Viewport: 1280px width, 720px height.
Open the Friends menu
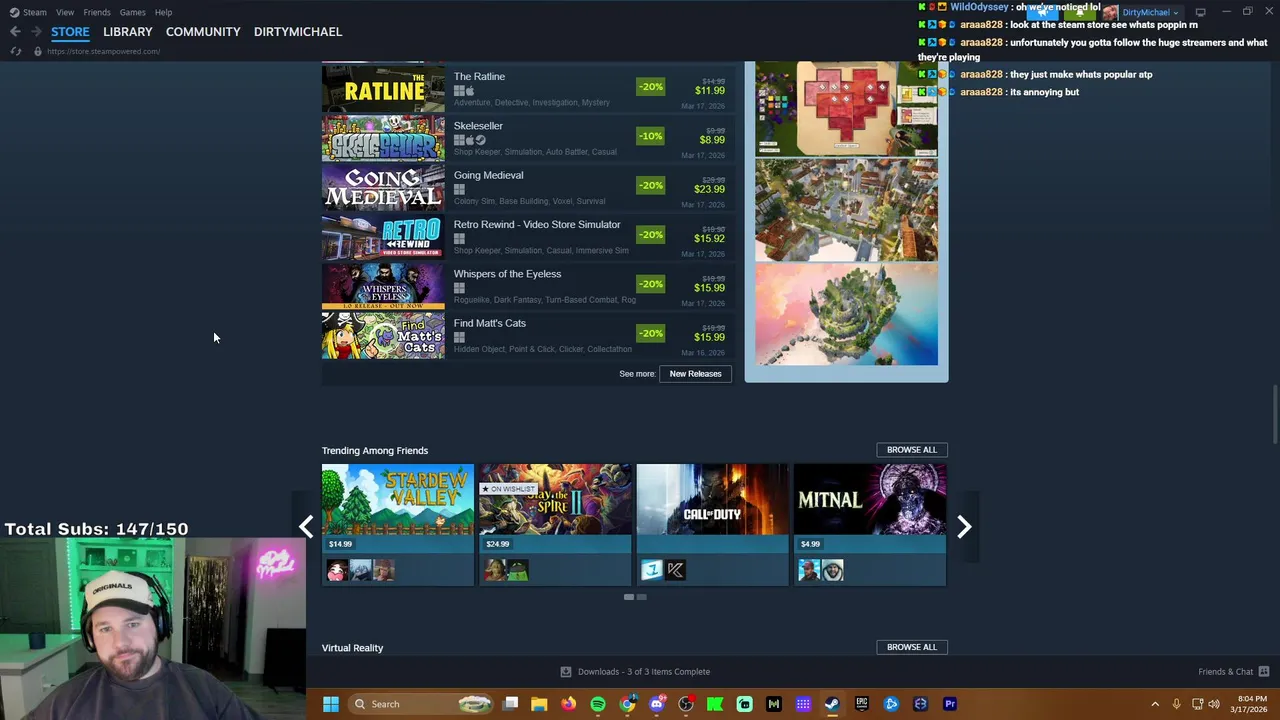pos(97,12)
